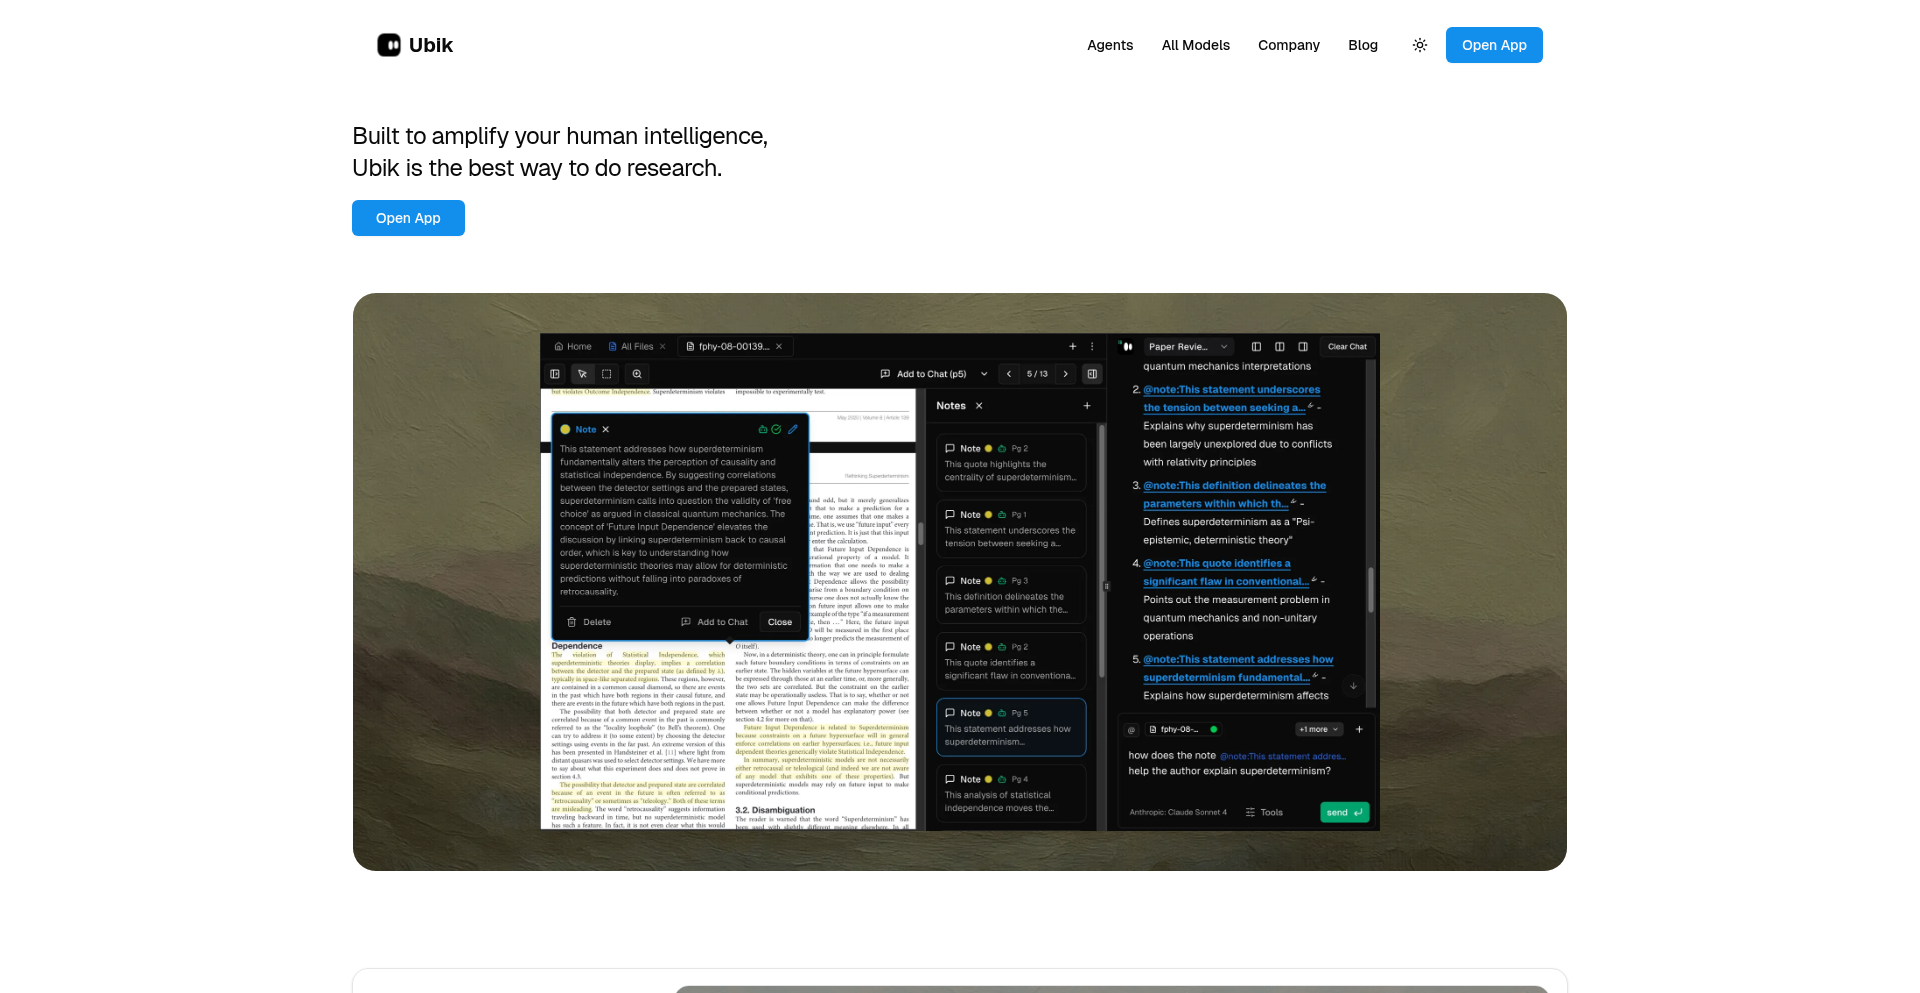Select the cursor pointer tool
The width and height of the screenshot is (1920, 993).
click(x=582, y=374)
